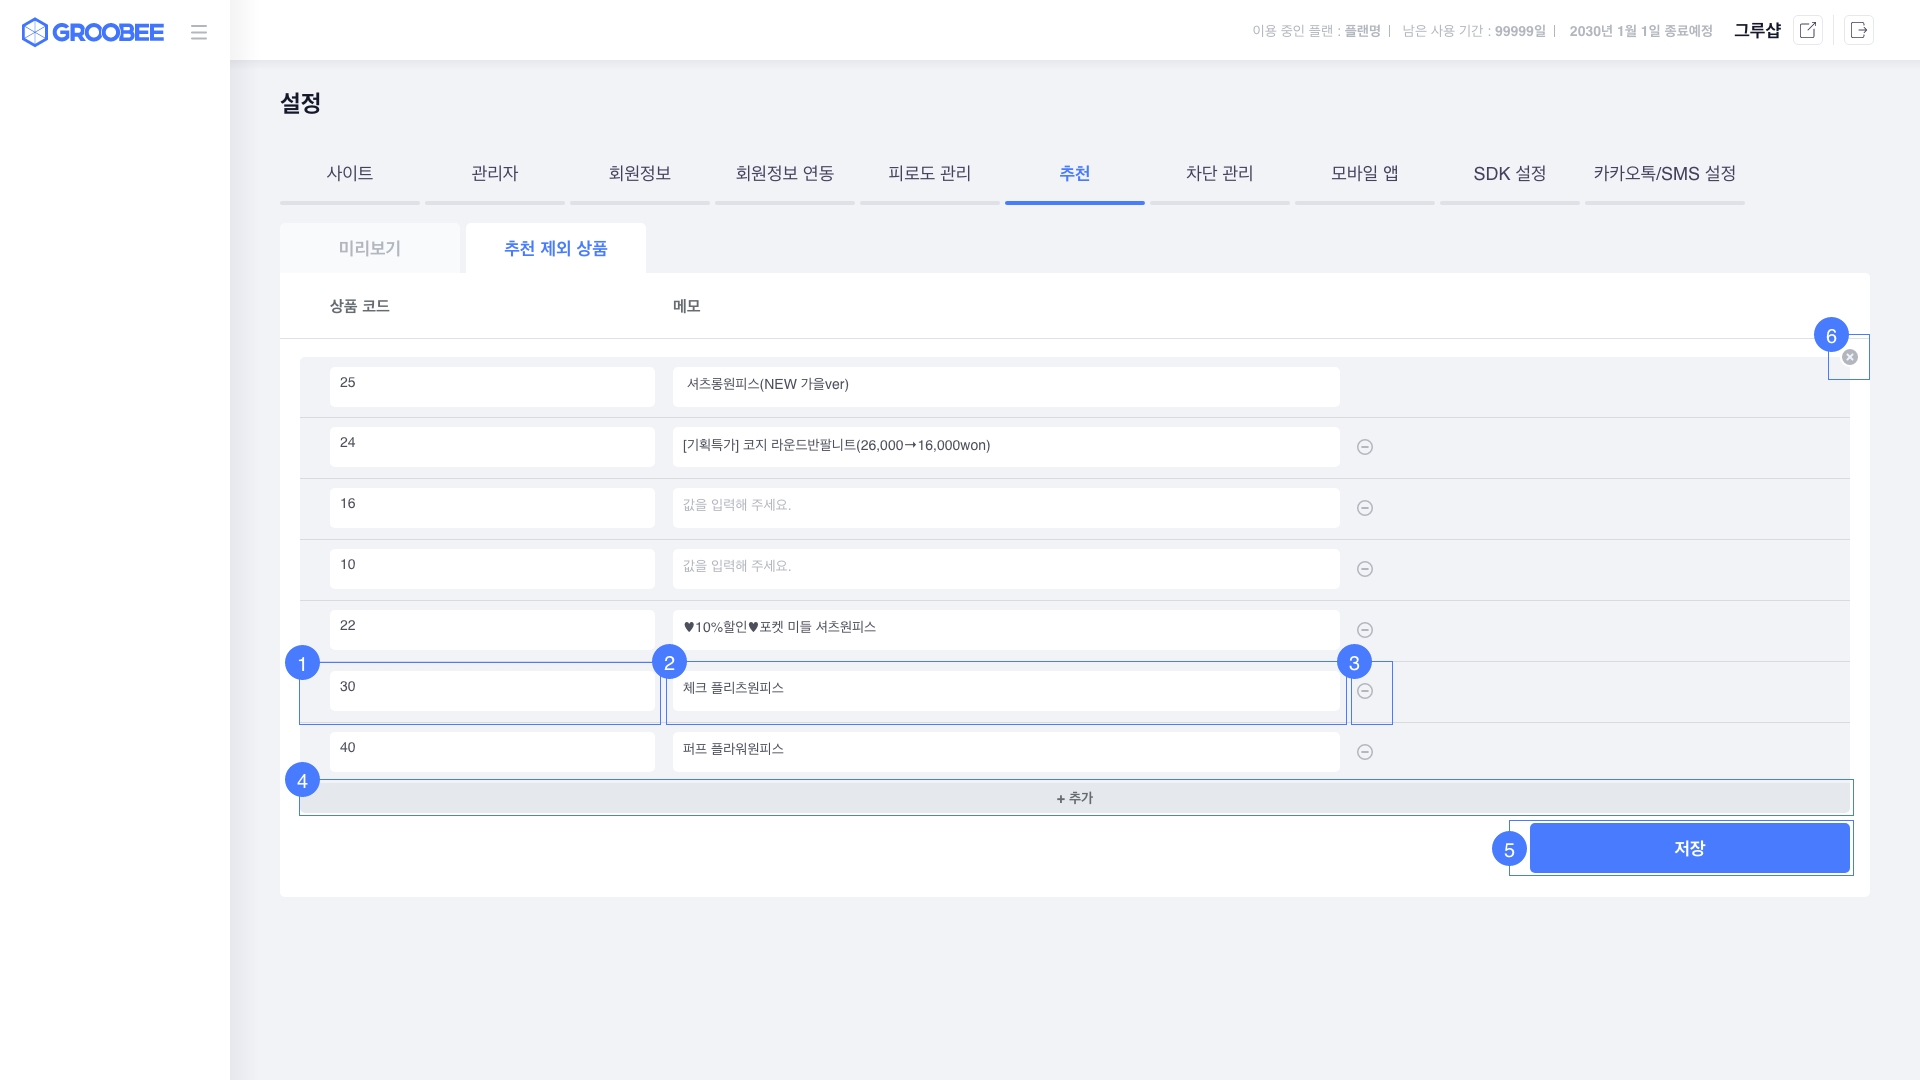Click the + 추가 add row button

tap(1075, 798)
